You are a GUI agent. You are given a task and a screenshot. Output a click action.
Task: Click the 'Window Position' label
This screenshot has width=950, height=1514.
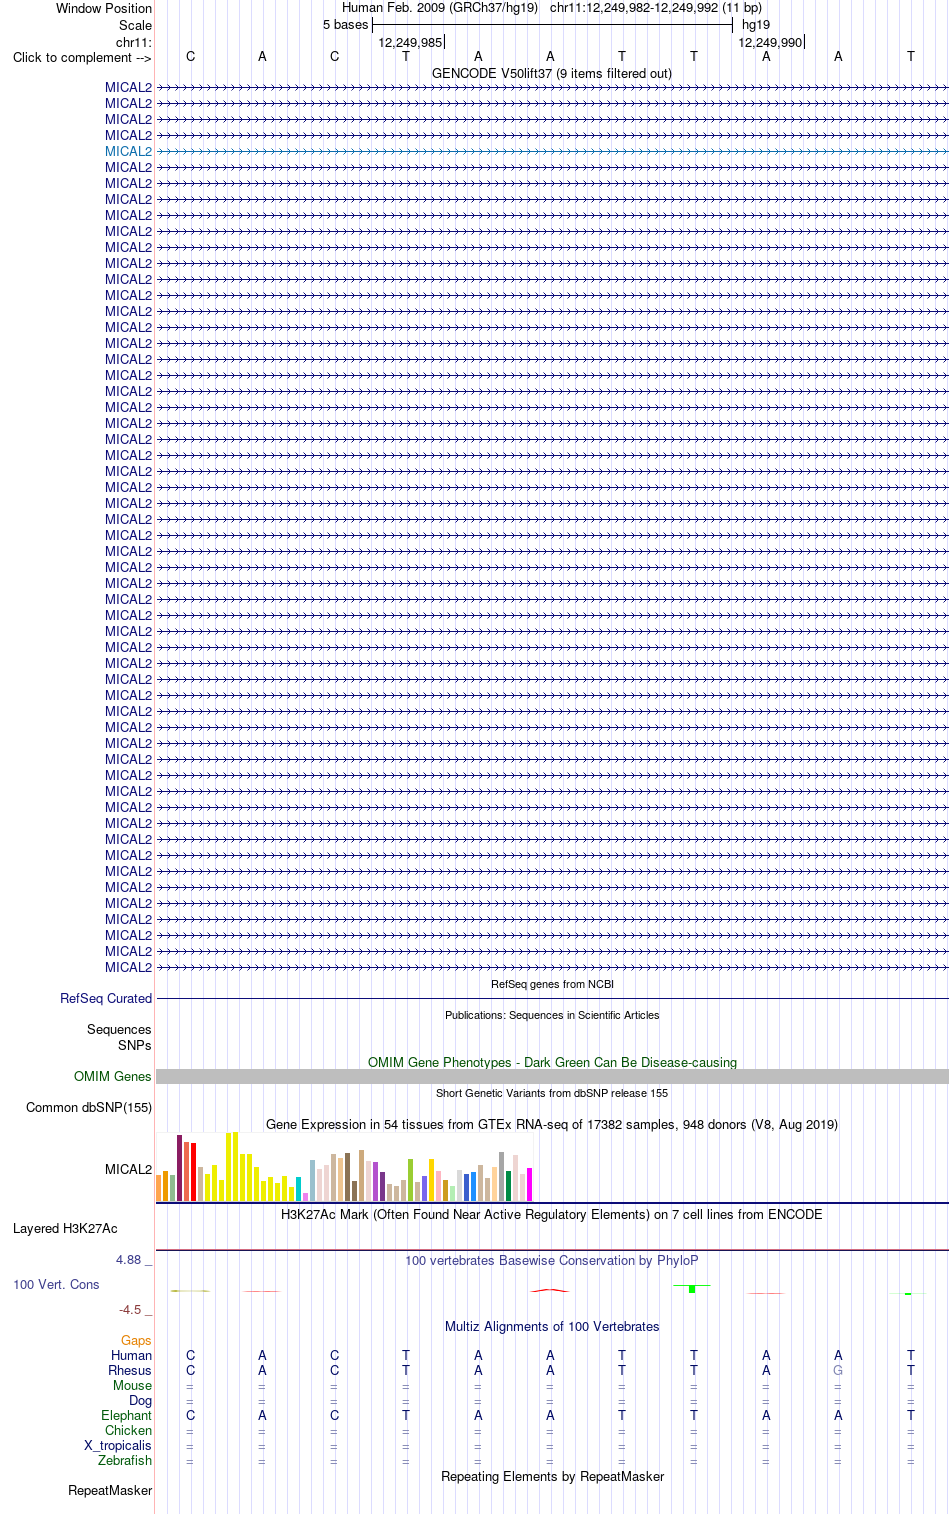point(104,8)
